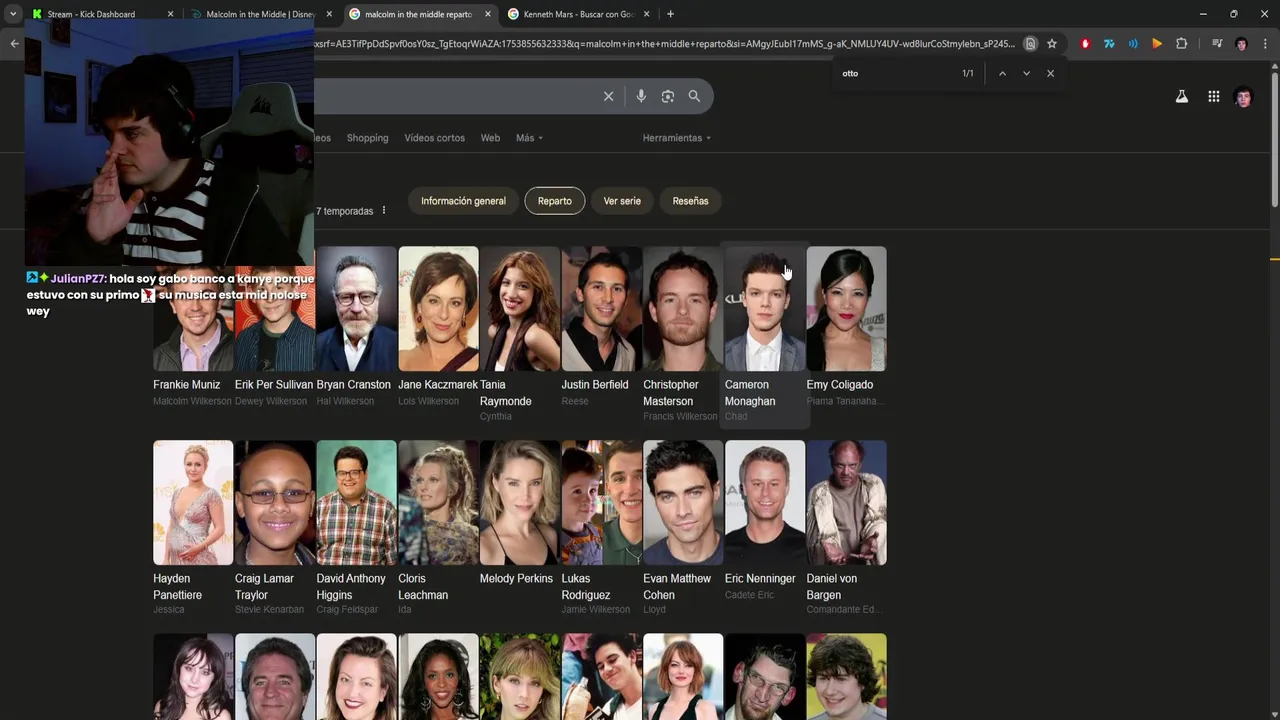Click the browser address bar URL
The width and height of the screenshot is (1280, 720).
click(x=665, y=44)
